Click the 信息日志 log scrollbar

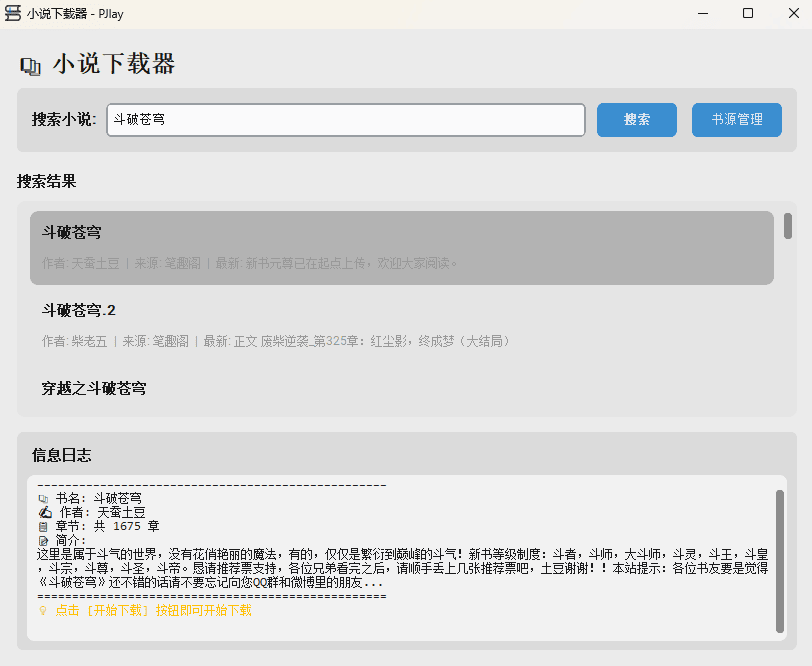click(780, 561)
